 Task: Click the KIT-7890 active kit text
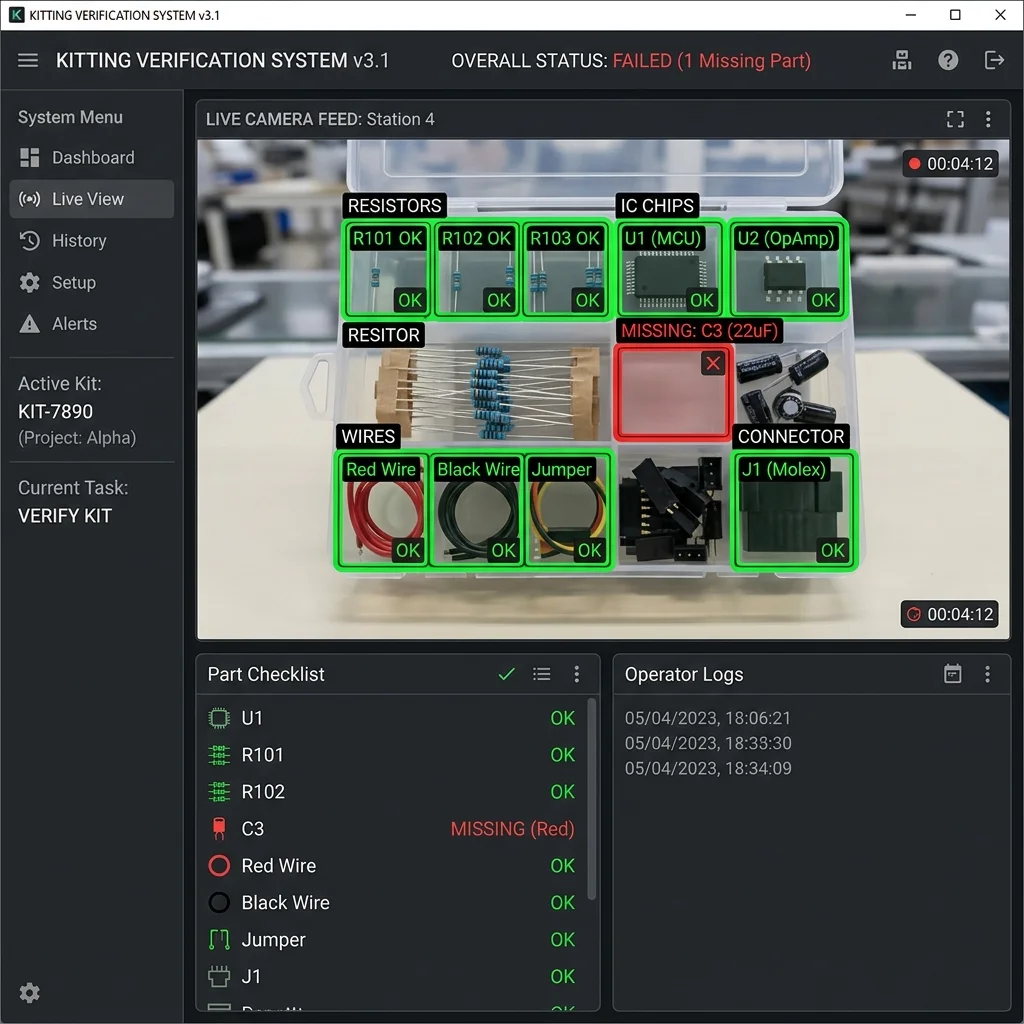click(x=56, y=411)
